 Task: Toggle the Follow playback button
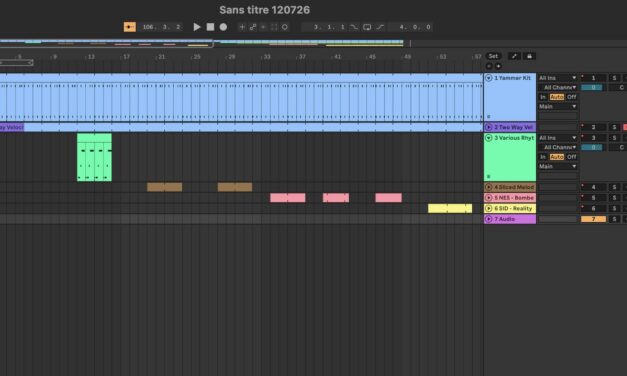coord(130,27)
